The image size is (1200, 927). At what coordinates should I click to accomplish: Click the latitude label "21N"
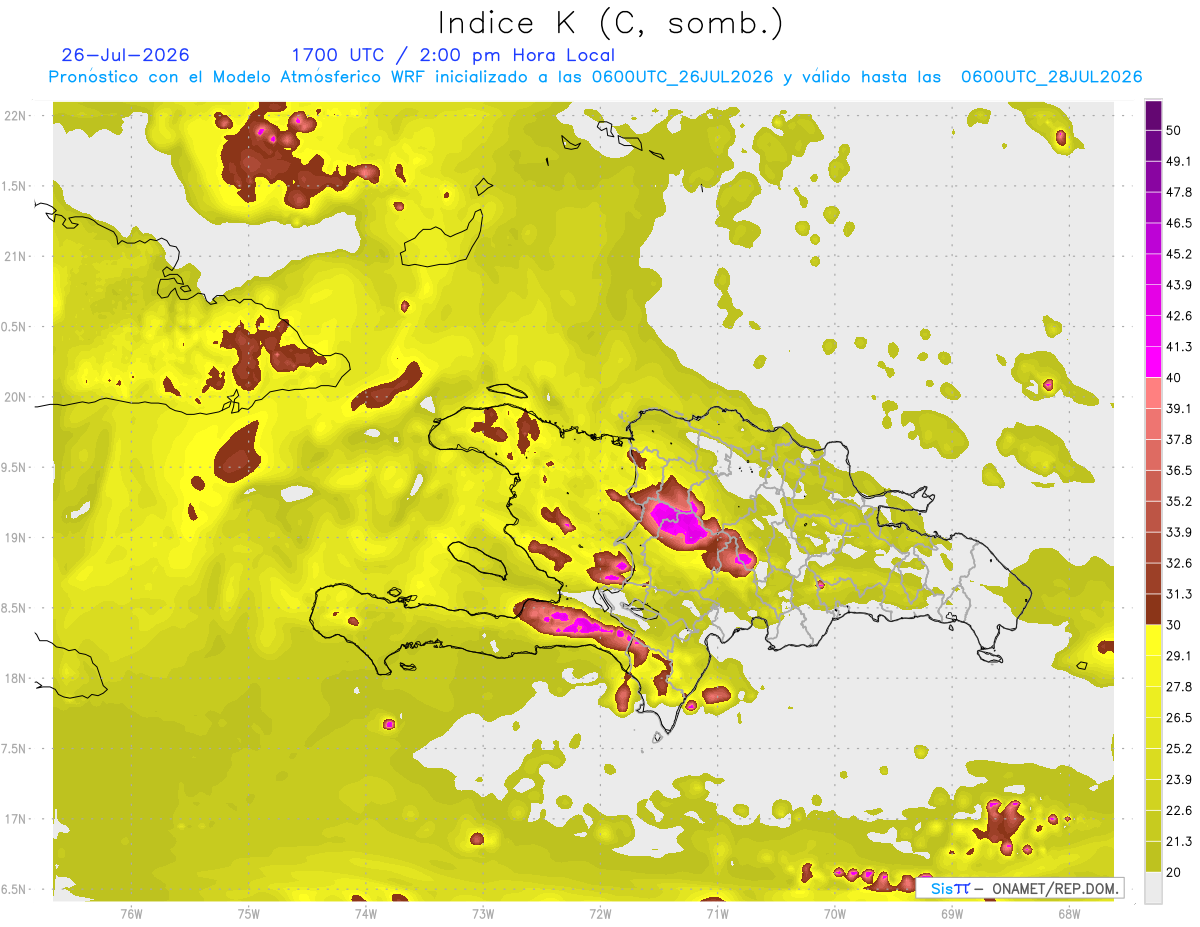coord(16,257)
